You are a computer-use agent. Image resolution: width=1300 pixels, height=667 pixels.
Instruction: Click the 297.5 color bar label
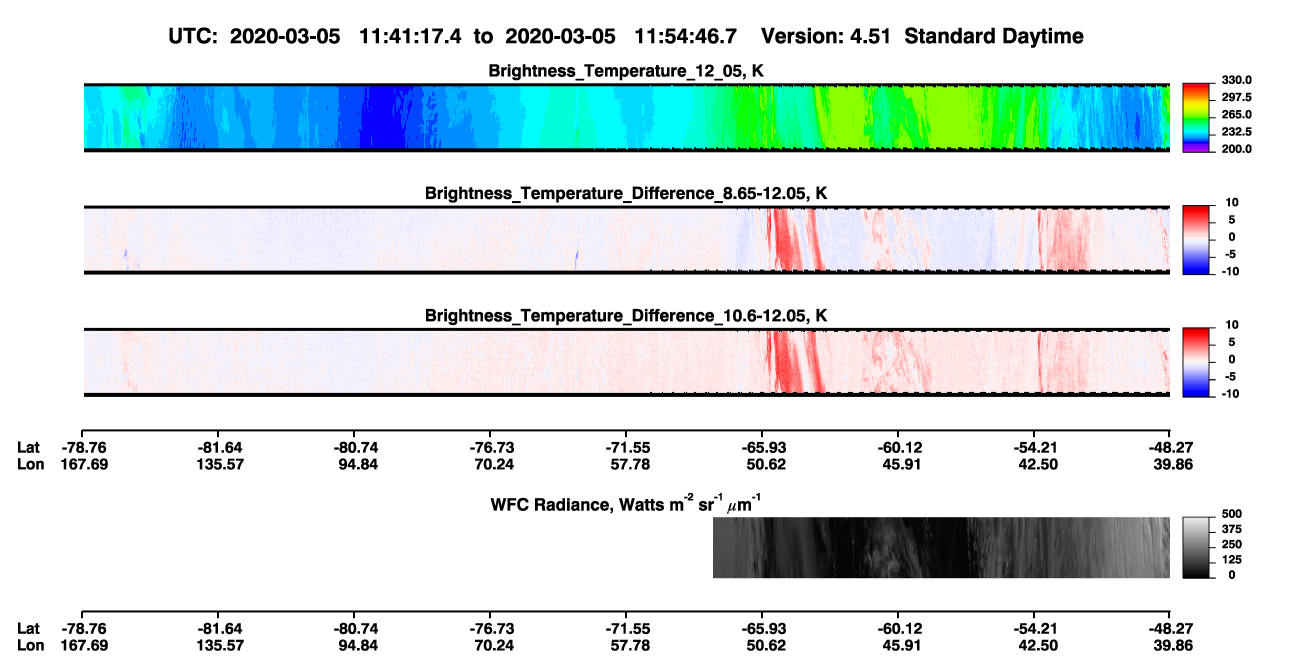(1236, 97)
